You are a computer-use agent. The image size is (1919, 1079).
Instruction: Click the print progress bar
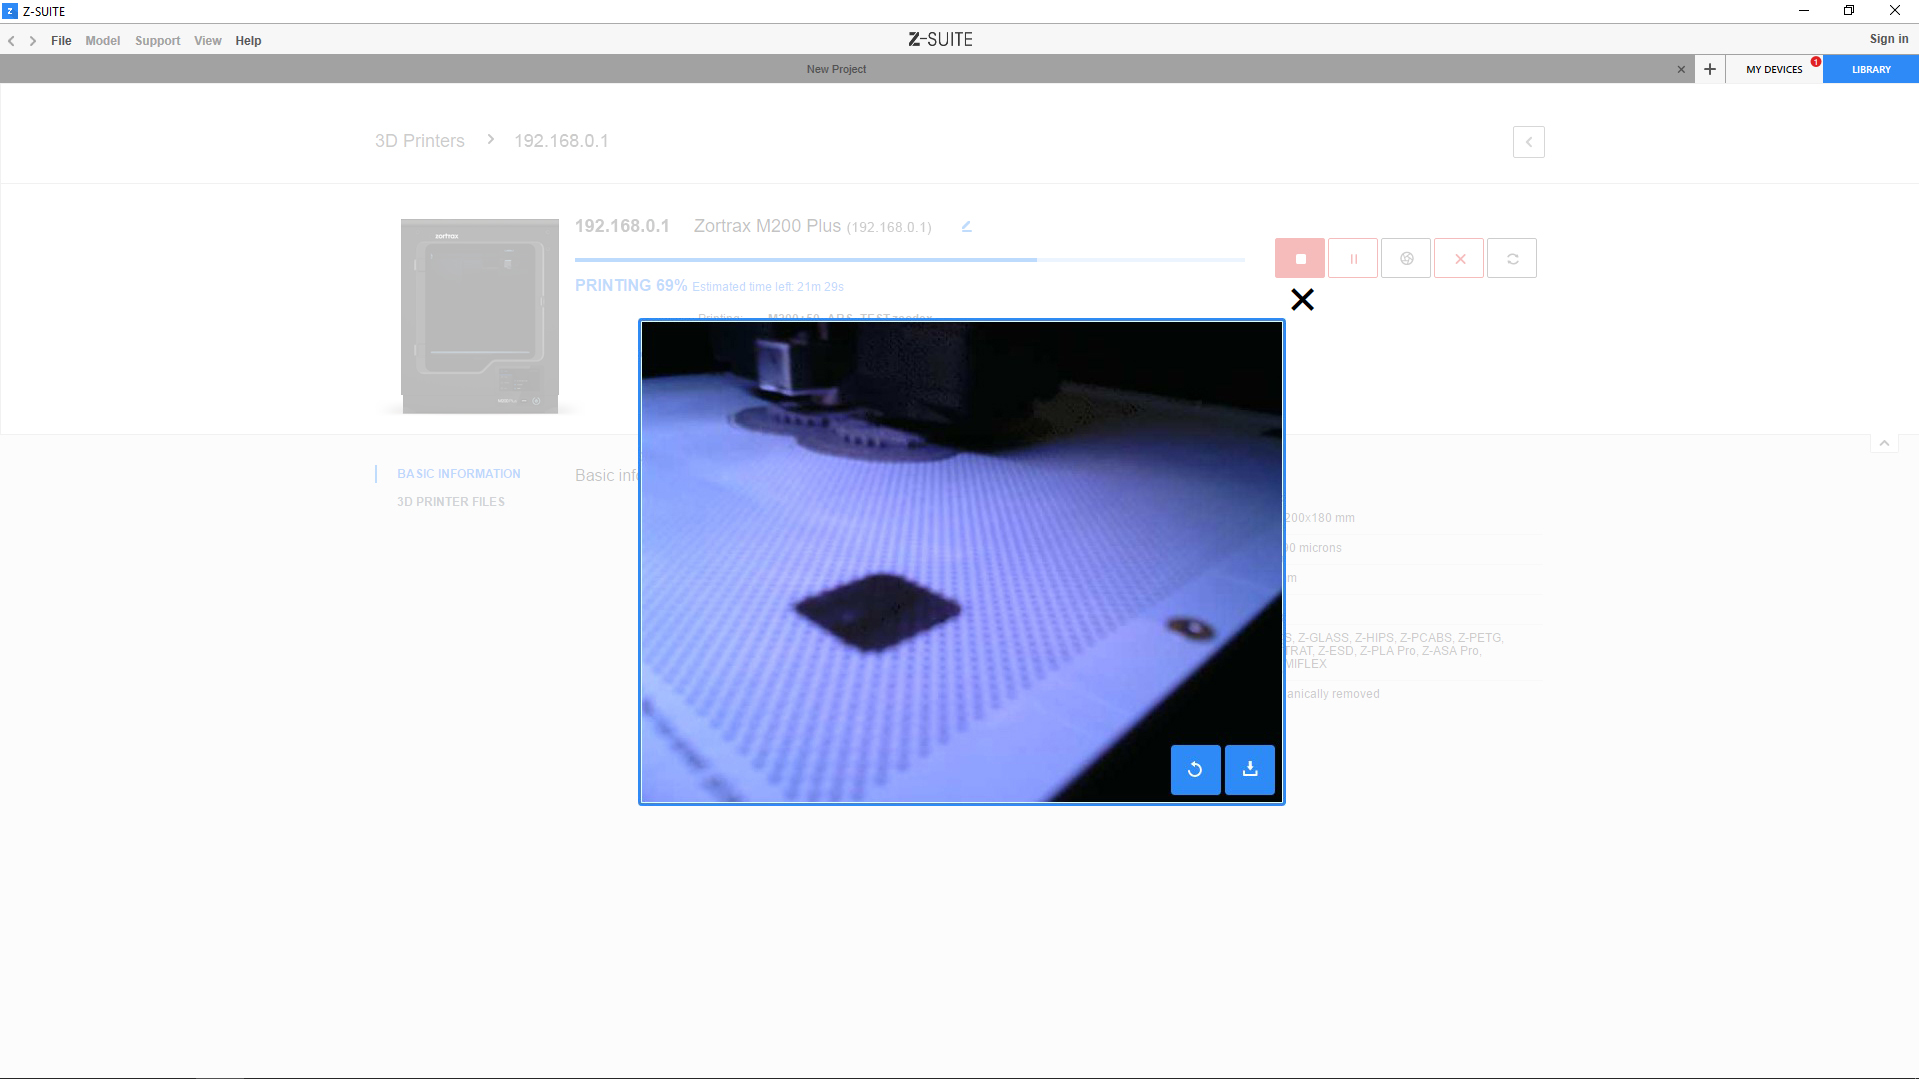(x=910, y=260)
